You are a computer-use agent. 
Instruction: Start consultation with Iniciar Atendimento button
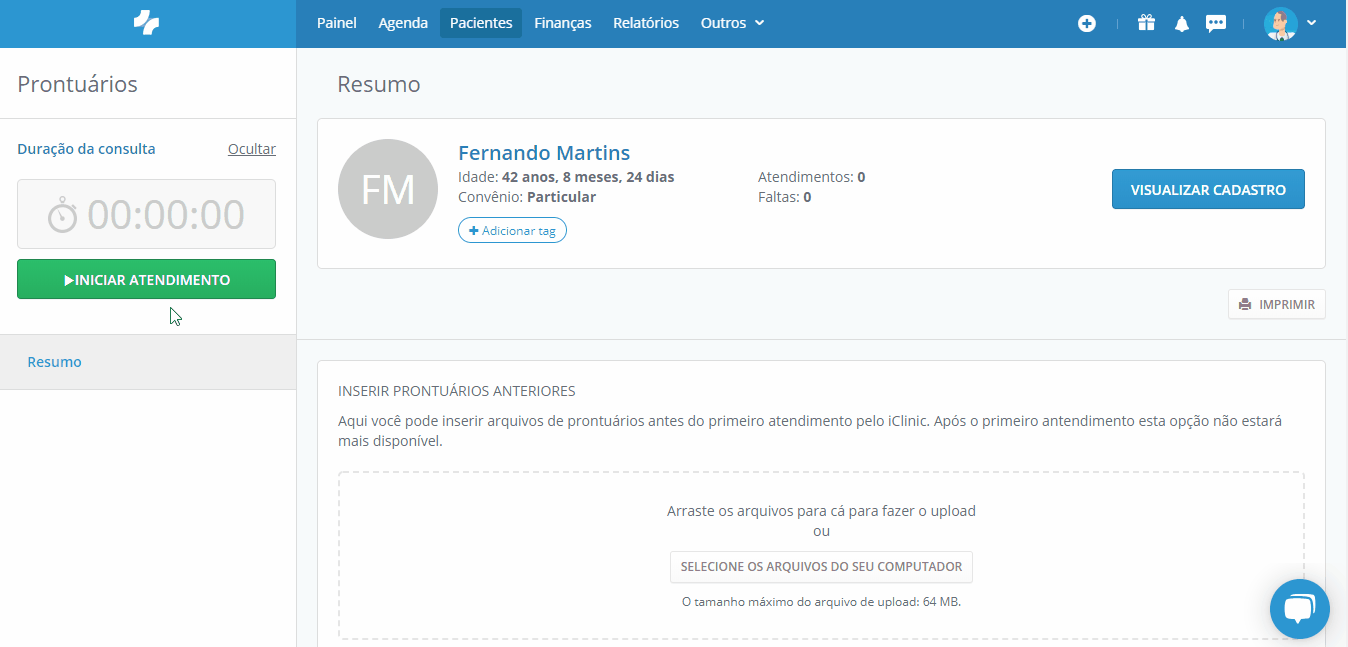(x=146, y=279)
